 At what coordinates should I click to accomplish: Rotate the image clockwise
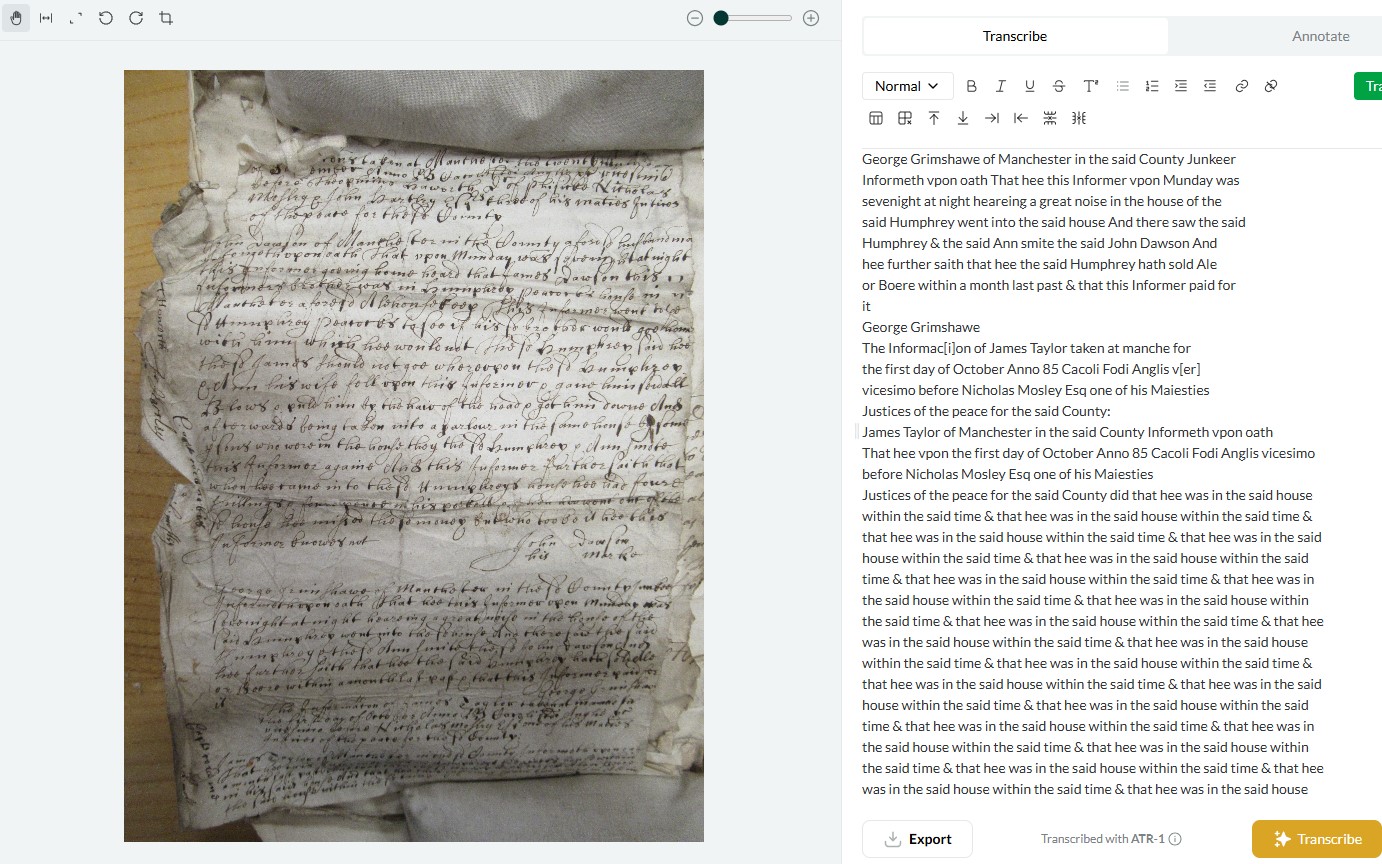(x=136, y=18)
